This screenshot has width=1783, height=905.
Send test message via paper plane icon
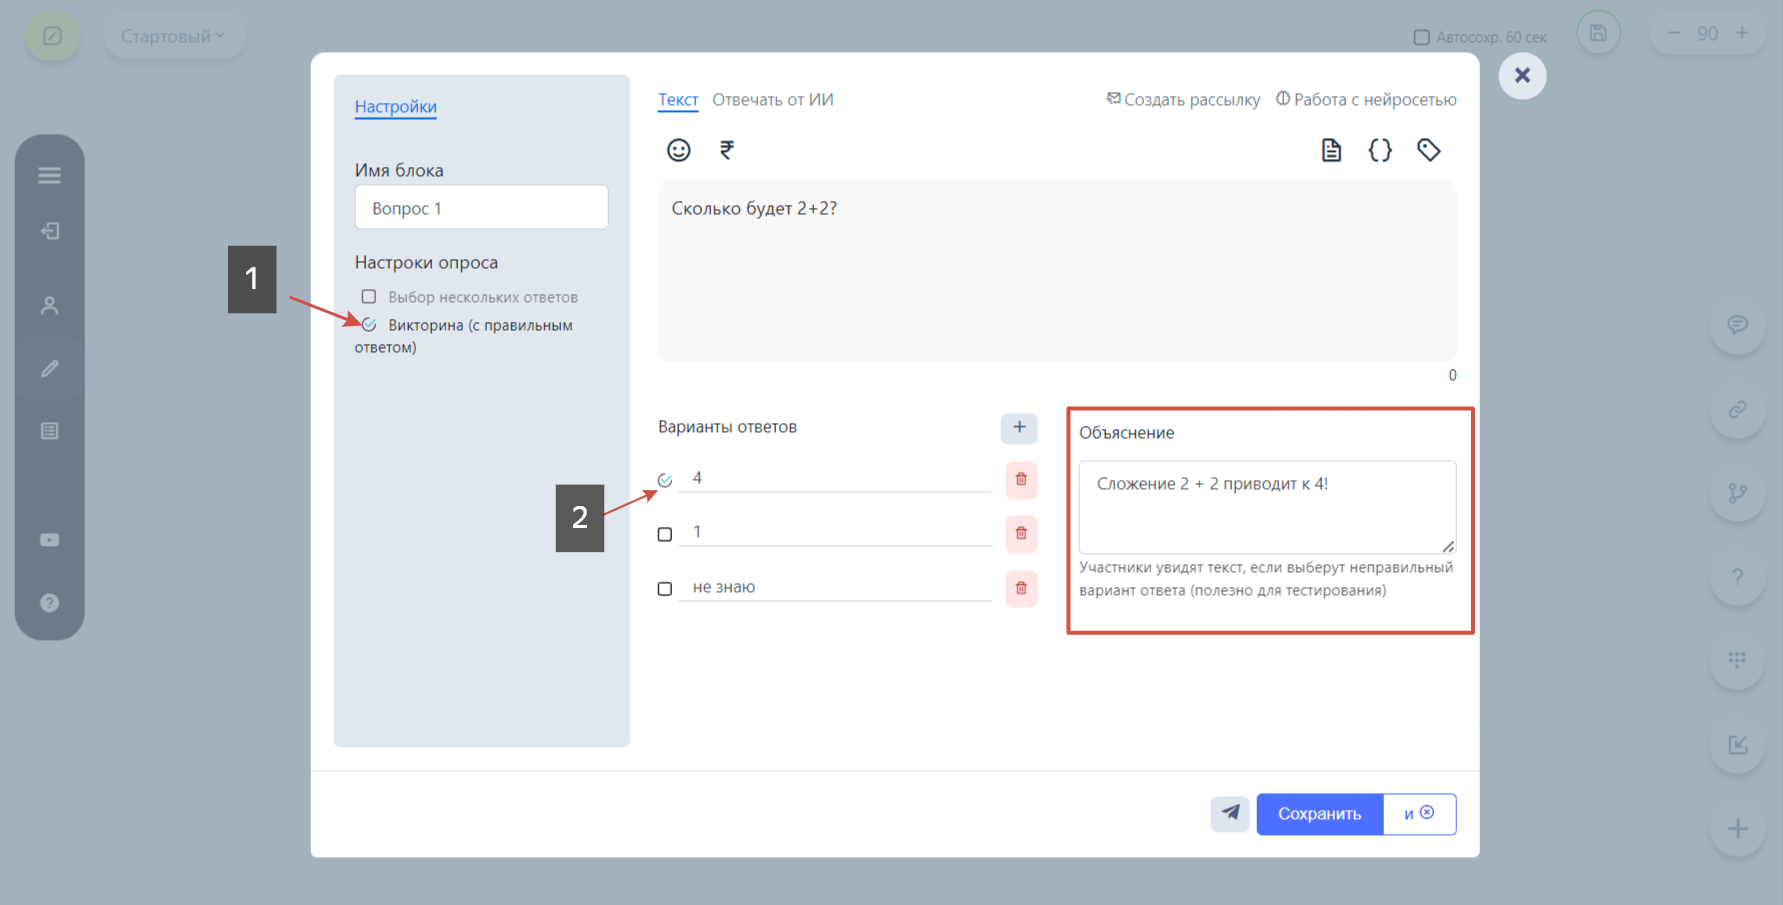(x=1230, y=814)
